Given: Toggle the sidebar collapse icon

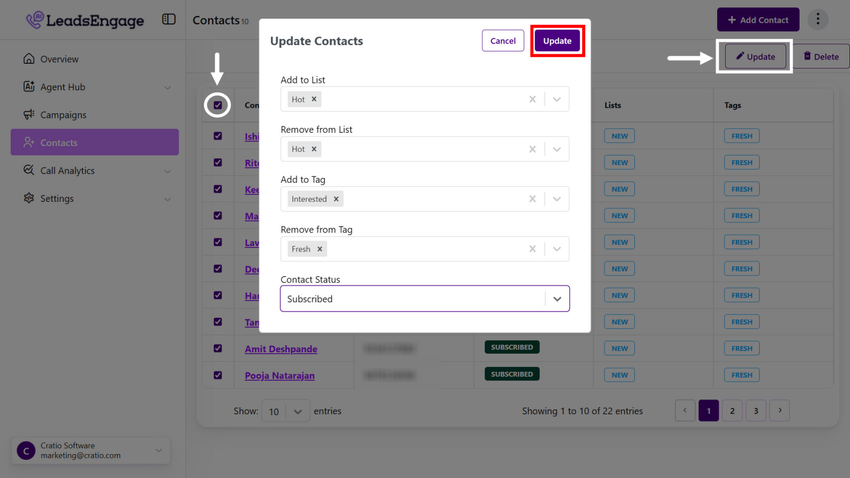Looking at the screenshot, I should [169, 20].
